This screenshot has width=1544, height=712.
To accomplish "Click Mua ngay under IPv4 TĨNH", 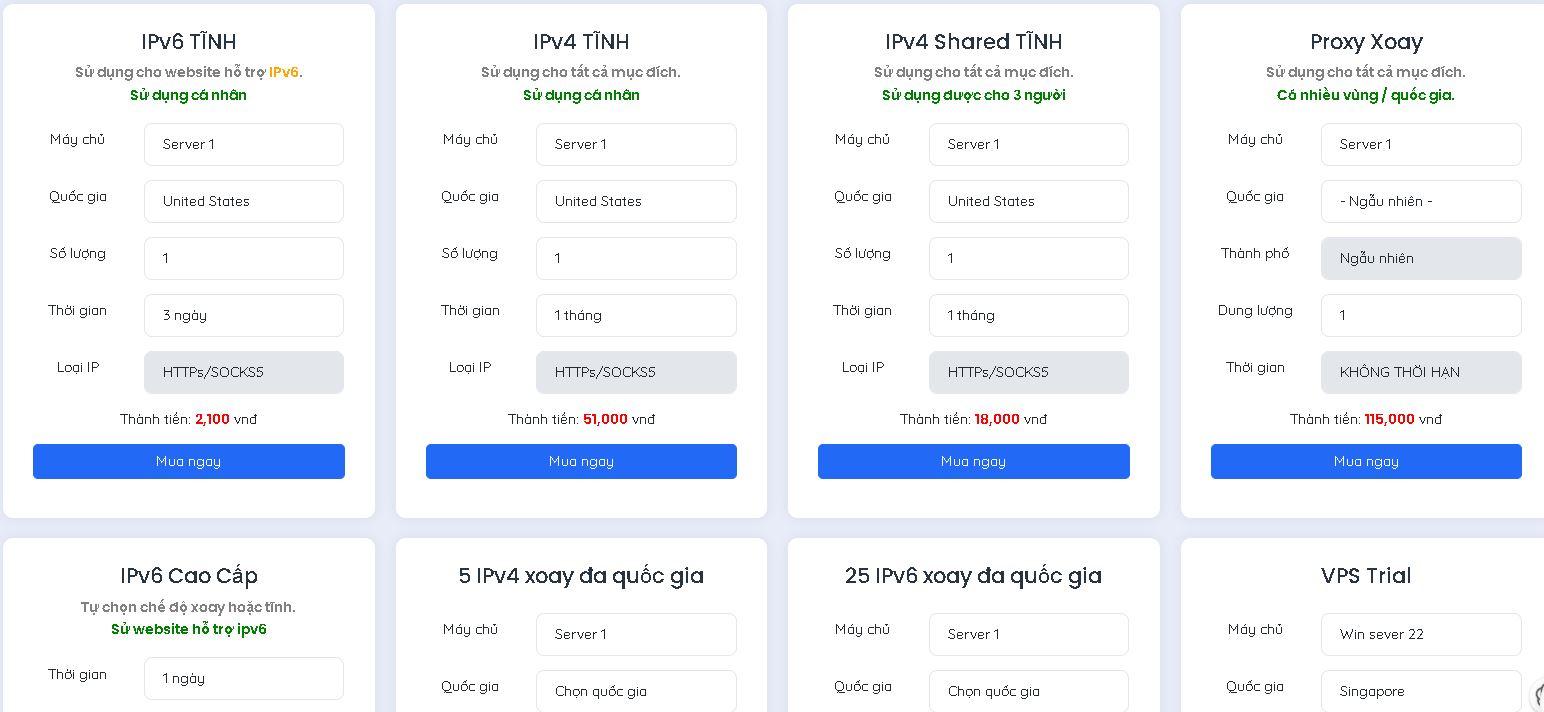I will tap(581, 461).
